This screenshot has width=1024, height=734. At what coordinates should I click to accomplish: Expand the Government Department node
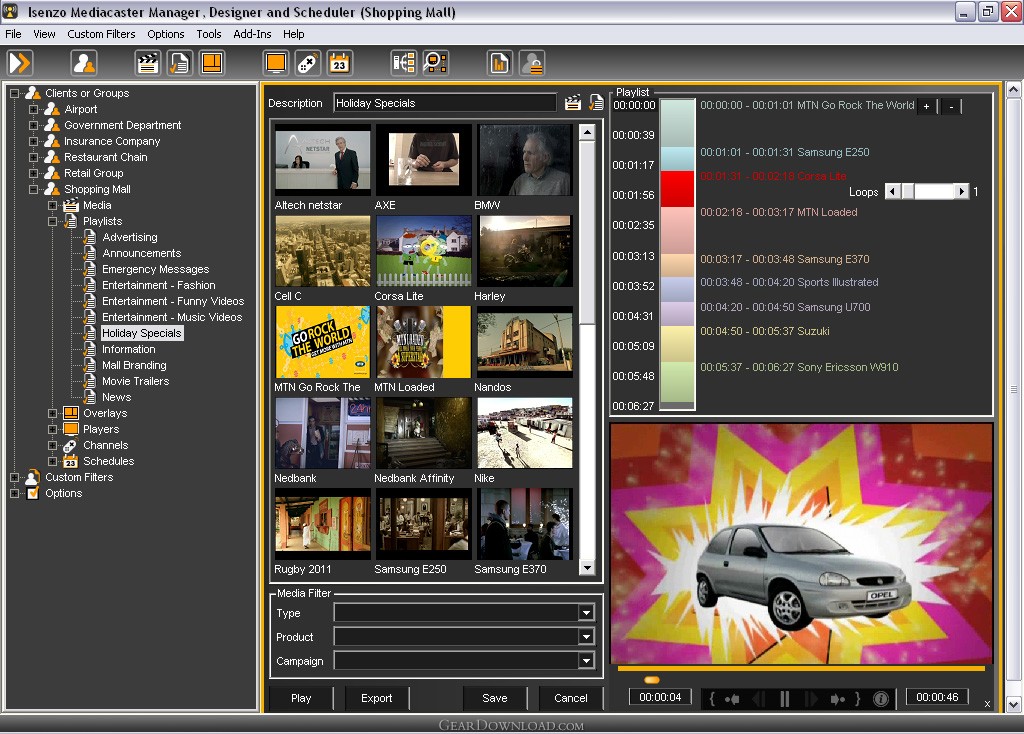(x=33, y=125)
